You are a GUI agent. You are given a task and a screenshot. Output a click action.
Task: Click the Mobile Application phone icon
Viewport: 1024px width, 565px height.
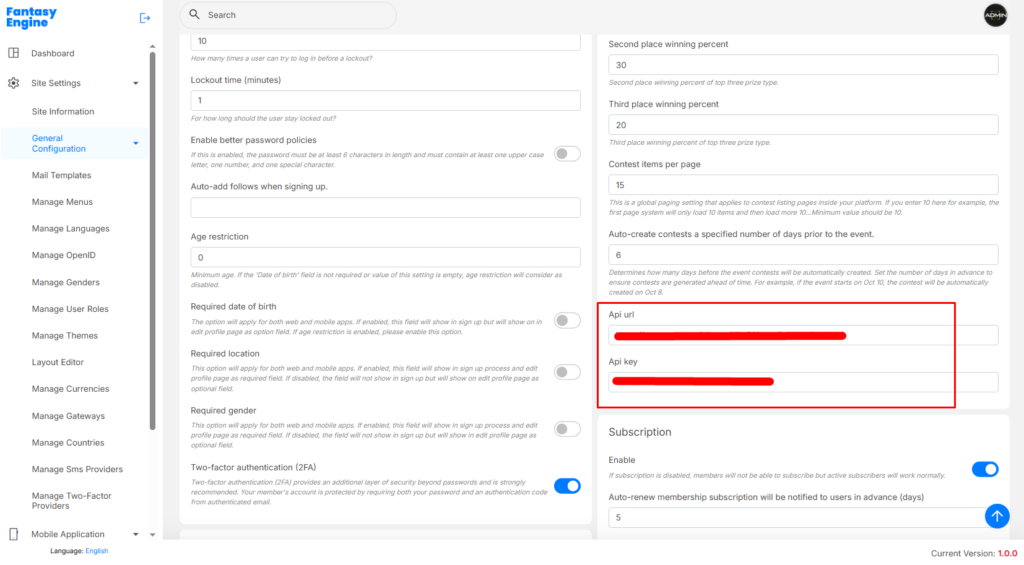[13, 534]
